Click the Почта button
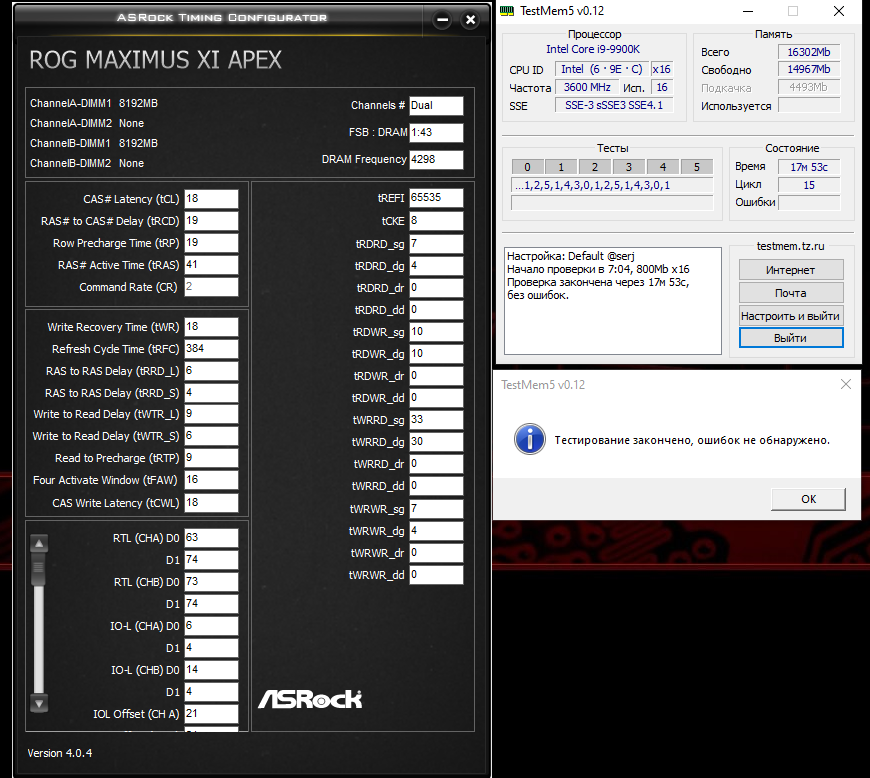This screenshot has width=870, height=778. [x=791, y=293]
